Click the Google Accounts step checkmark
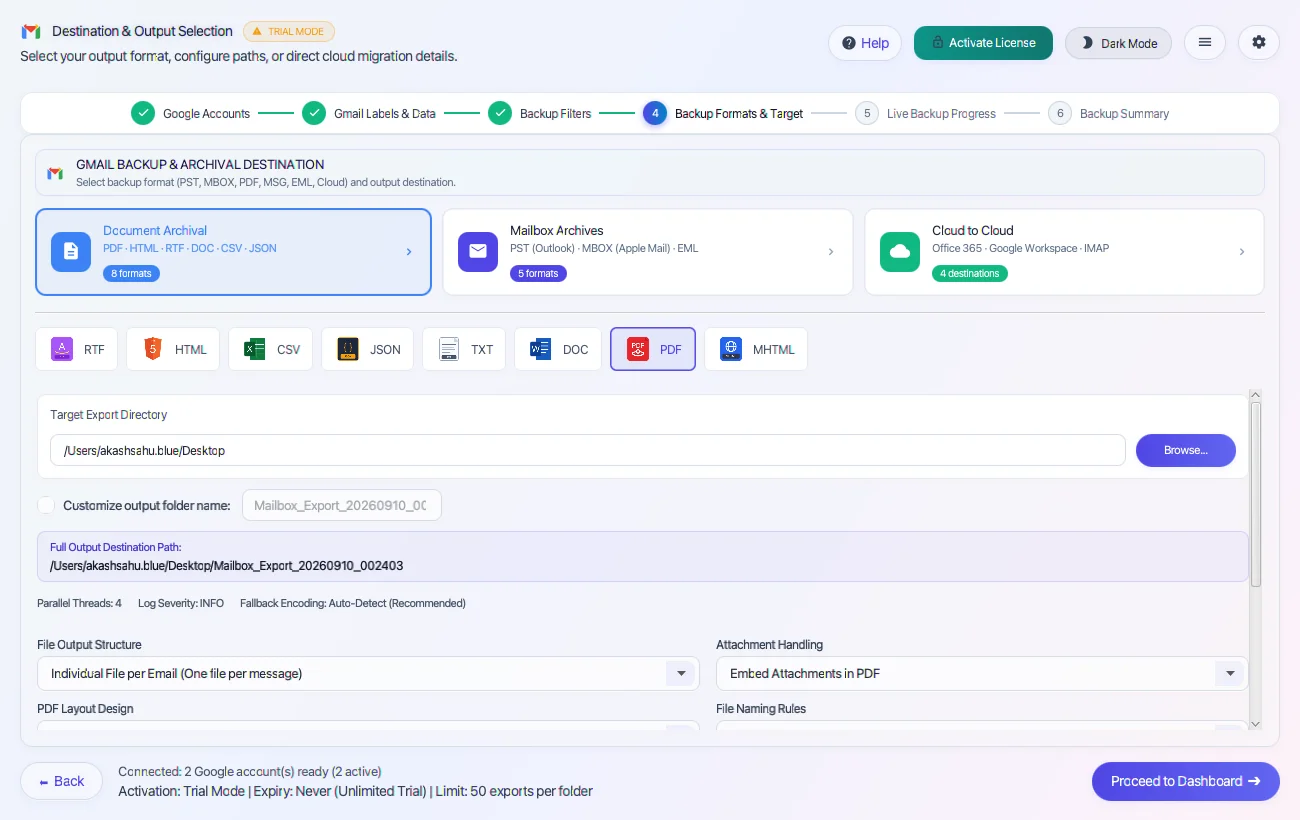 [x=143, y=113]
